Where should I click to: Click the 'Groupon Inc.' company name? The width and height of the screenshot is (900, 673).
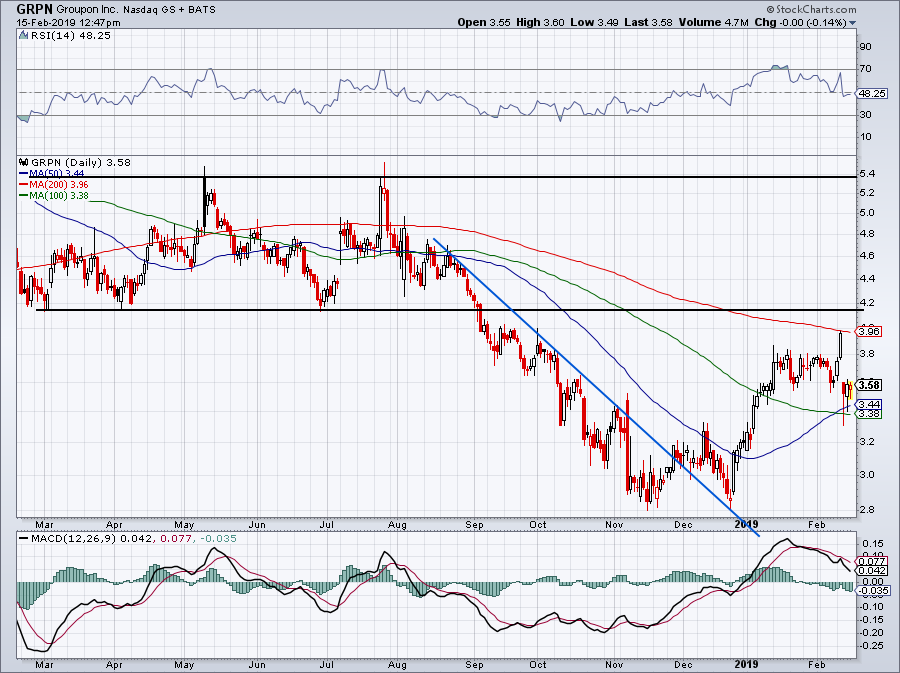[86, 10]
